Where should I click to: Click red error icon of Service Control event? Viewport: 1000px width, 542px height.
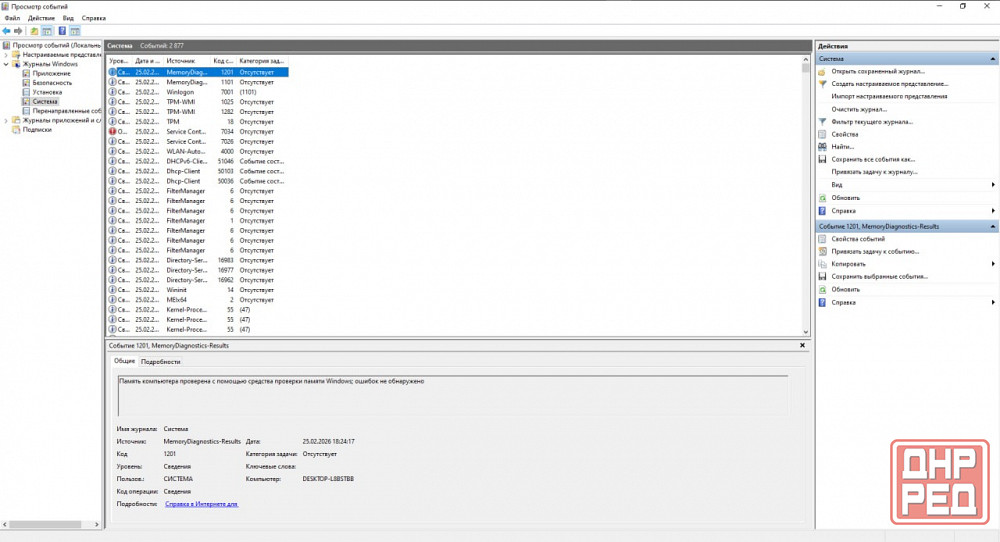click(x=112, y=132)
